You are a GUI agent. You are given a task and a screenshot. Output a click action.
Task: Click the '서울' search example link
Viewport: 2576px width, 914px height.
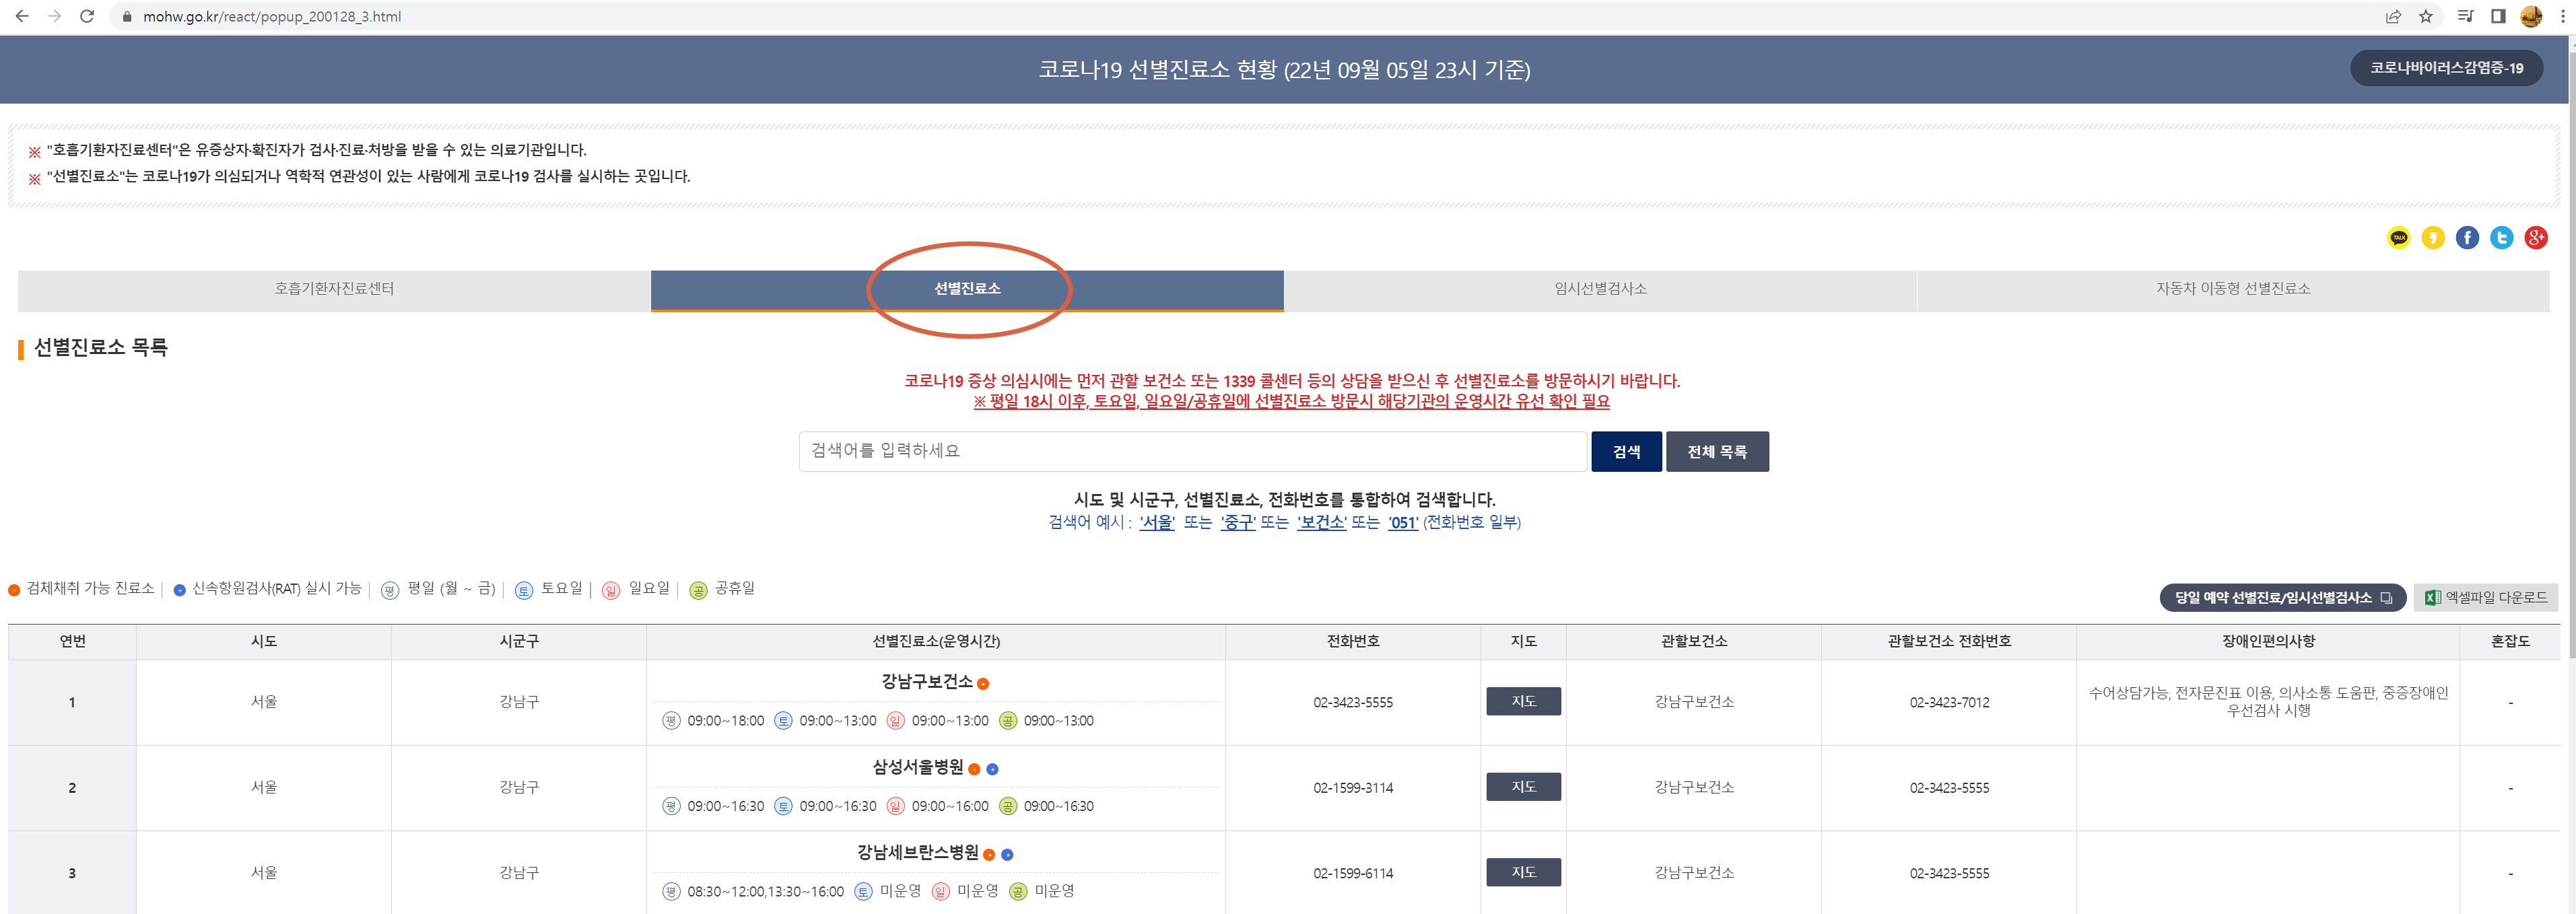click(1156, 523)
